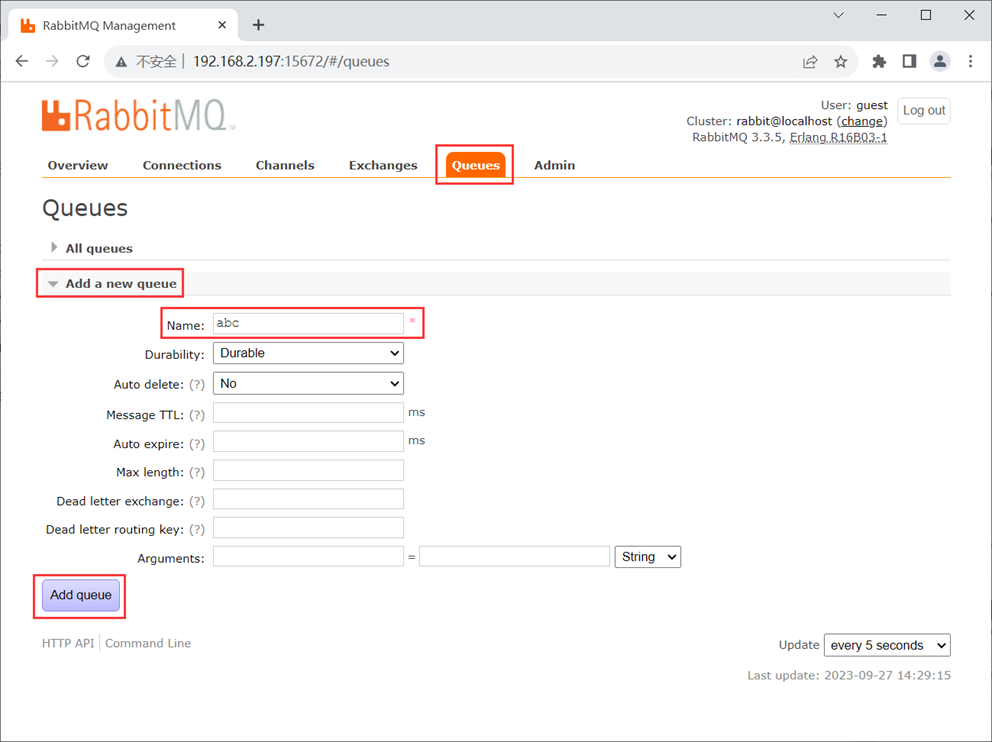The width and height of the screenshot is (992, 742).
Task: Click the Arguments value input field
Action: coord(514,557)
